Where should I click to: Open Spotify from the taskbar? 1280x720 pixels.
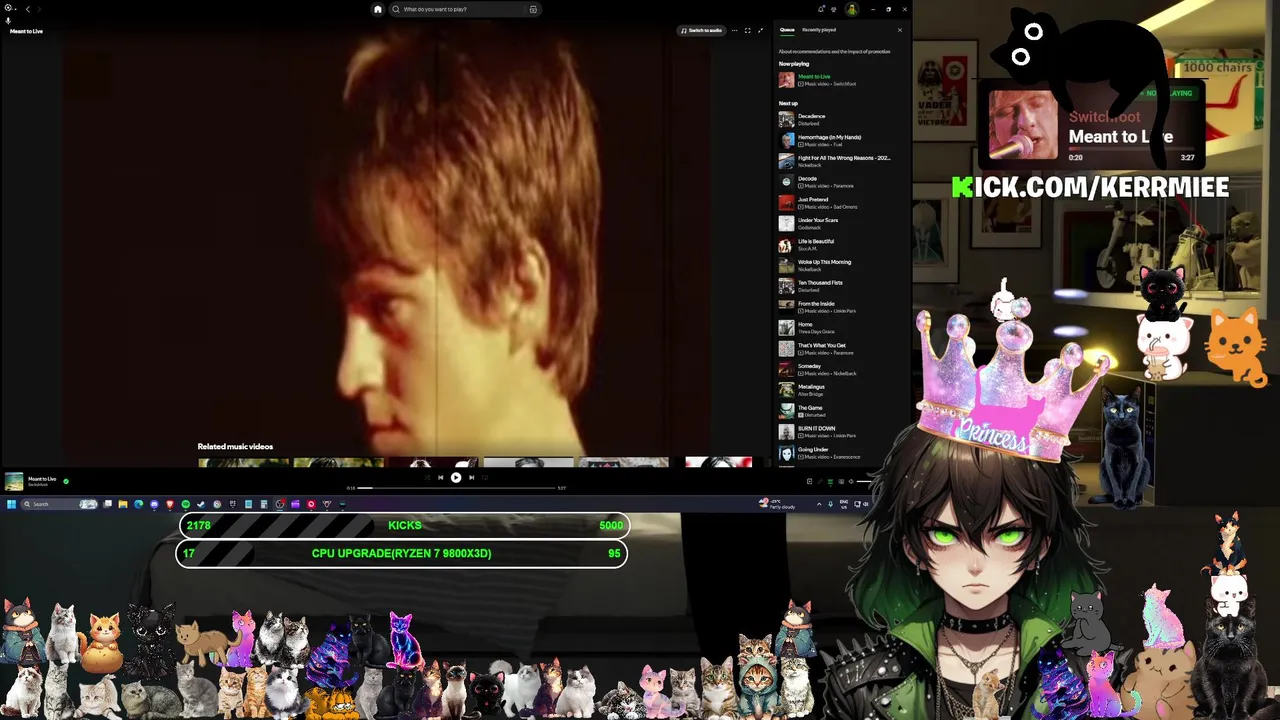[x=185, y=504]
